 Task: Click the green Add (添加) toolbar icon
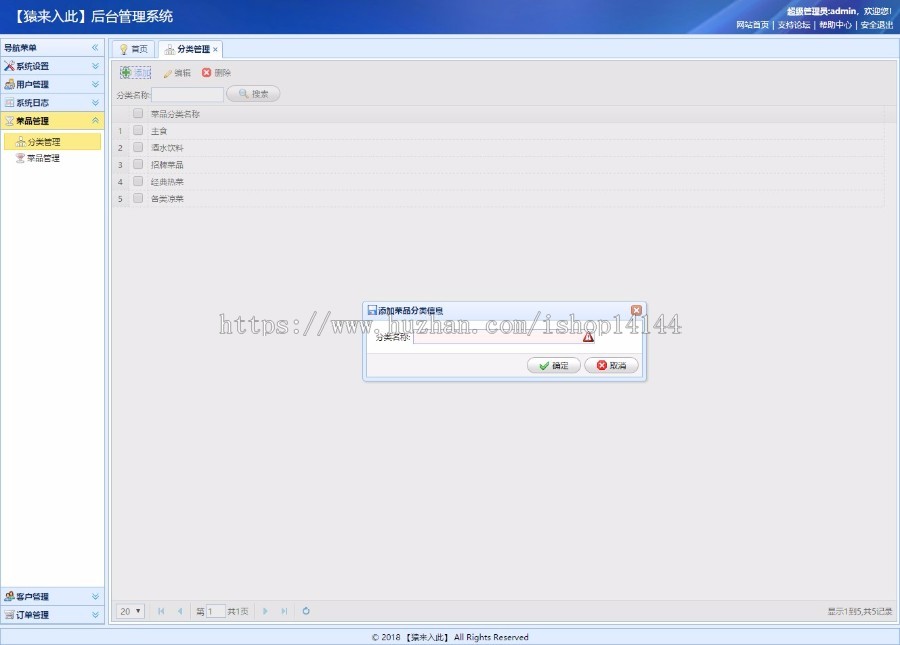tap(126, 73)
